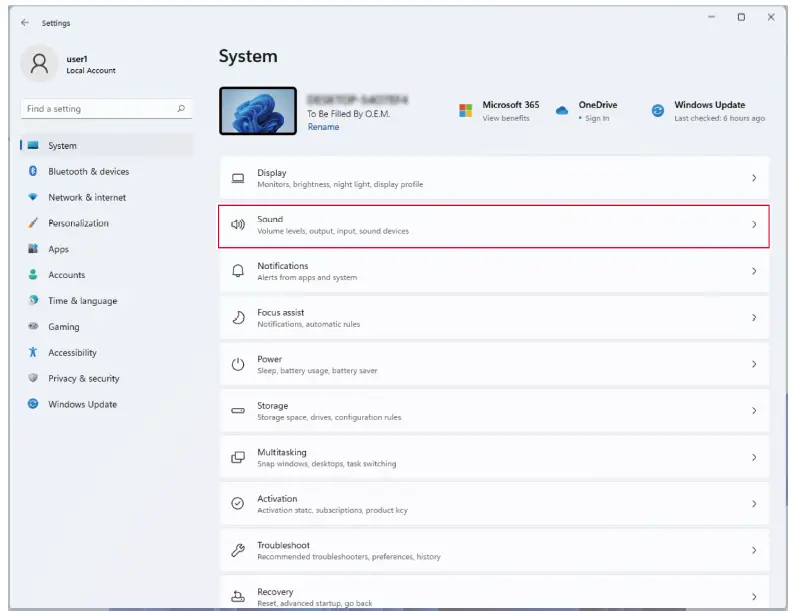Click the Microsoft 365 logo icon
The height and width of the screenshot is (611, 791).
465,111
